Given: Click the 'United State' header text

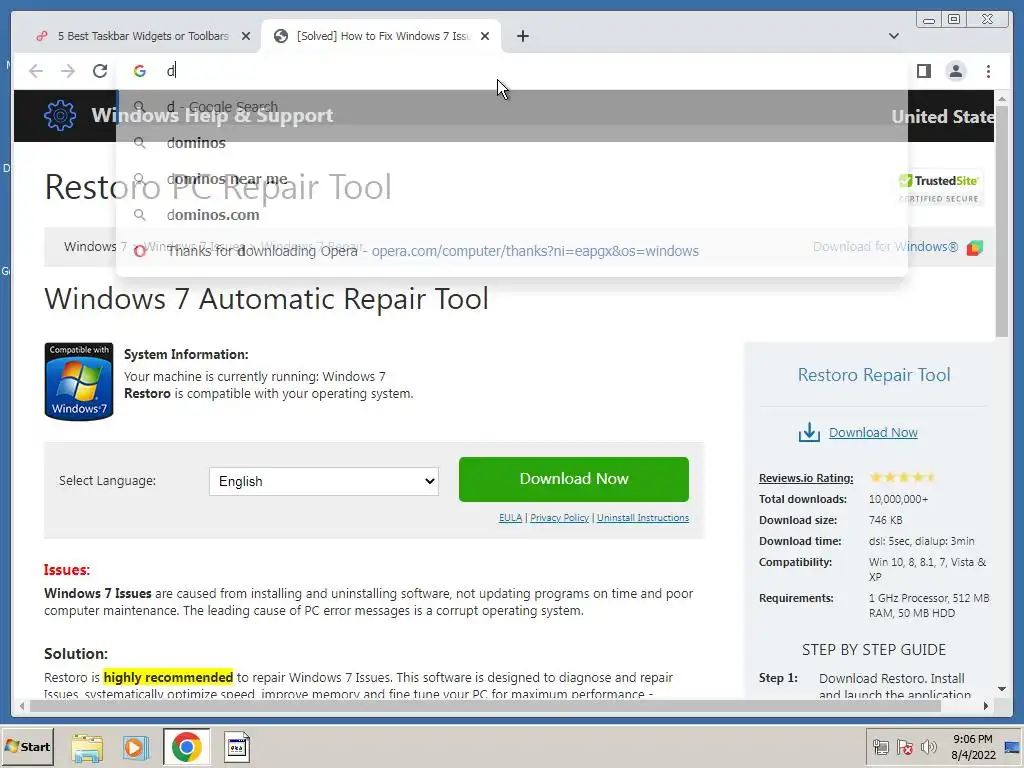Looking at the screenshot, I should pyautogui.click(x=943, y=116).
